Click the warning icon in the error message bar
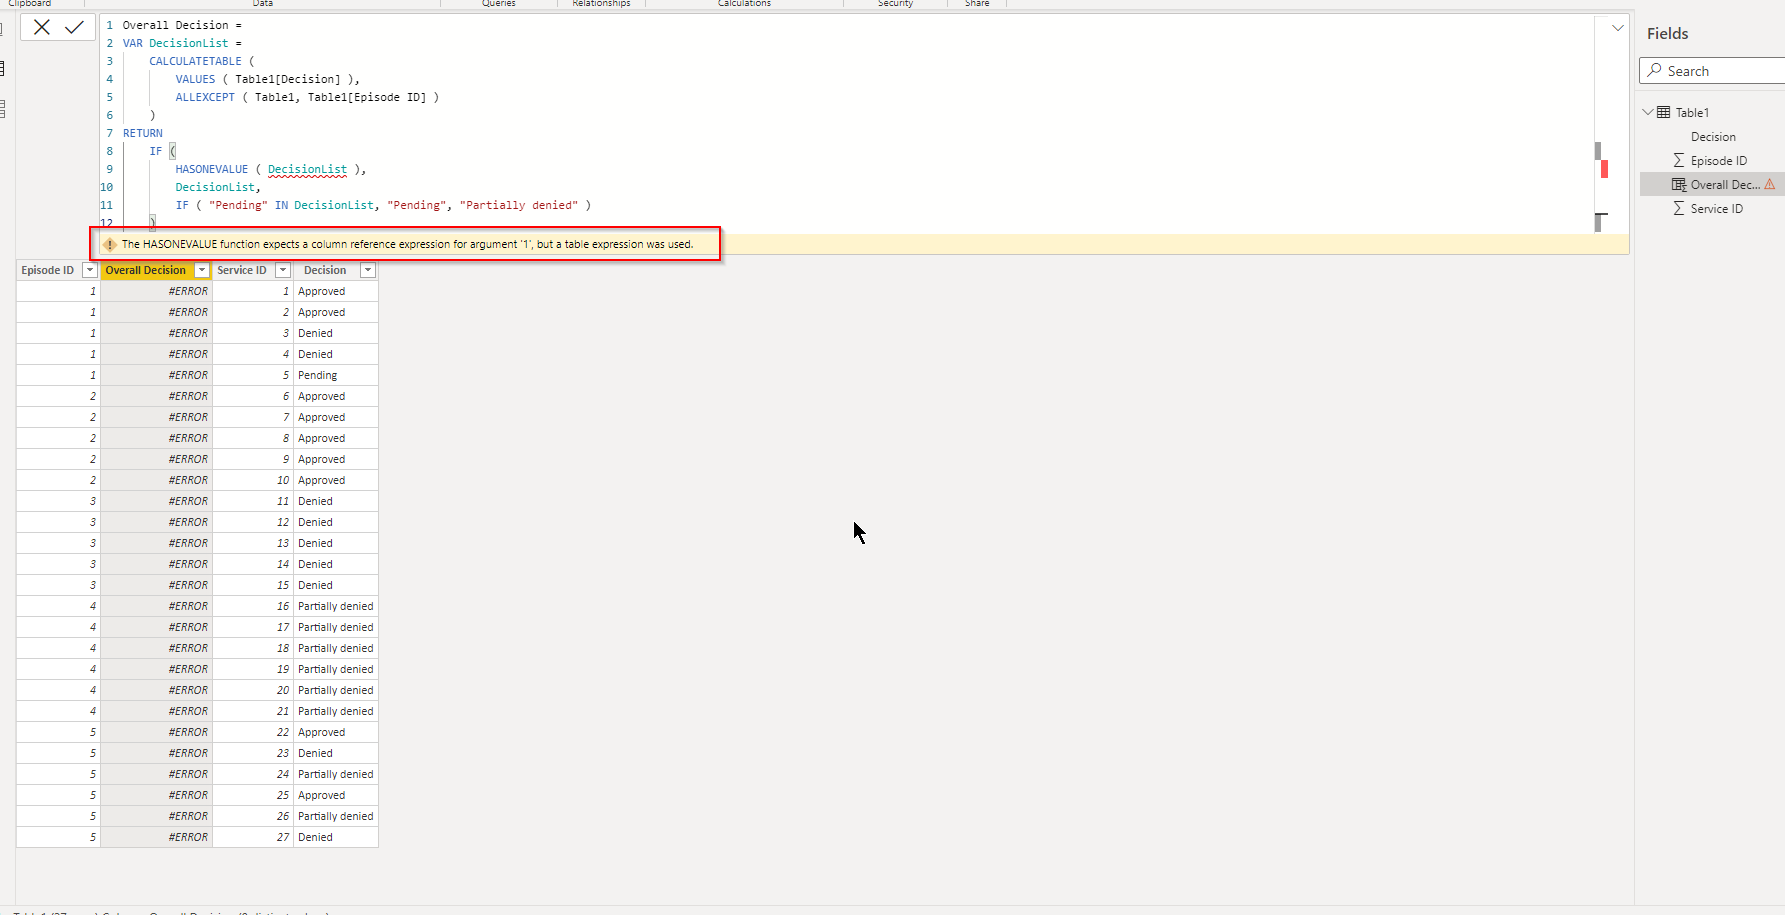Viewport: 1785px width, 915px height. (110, 244)
